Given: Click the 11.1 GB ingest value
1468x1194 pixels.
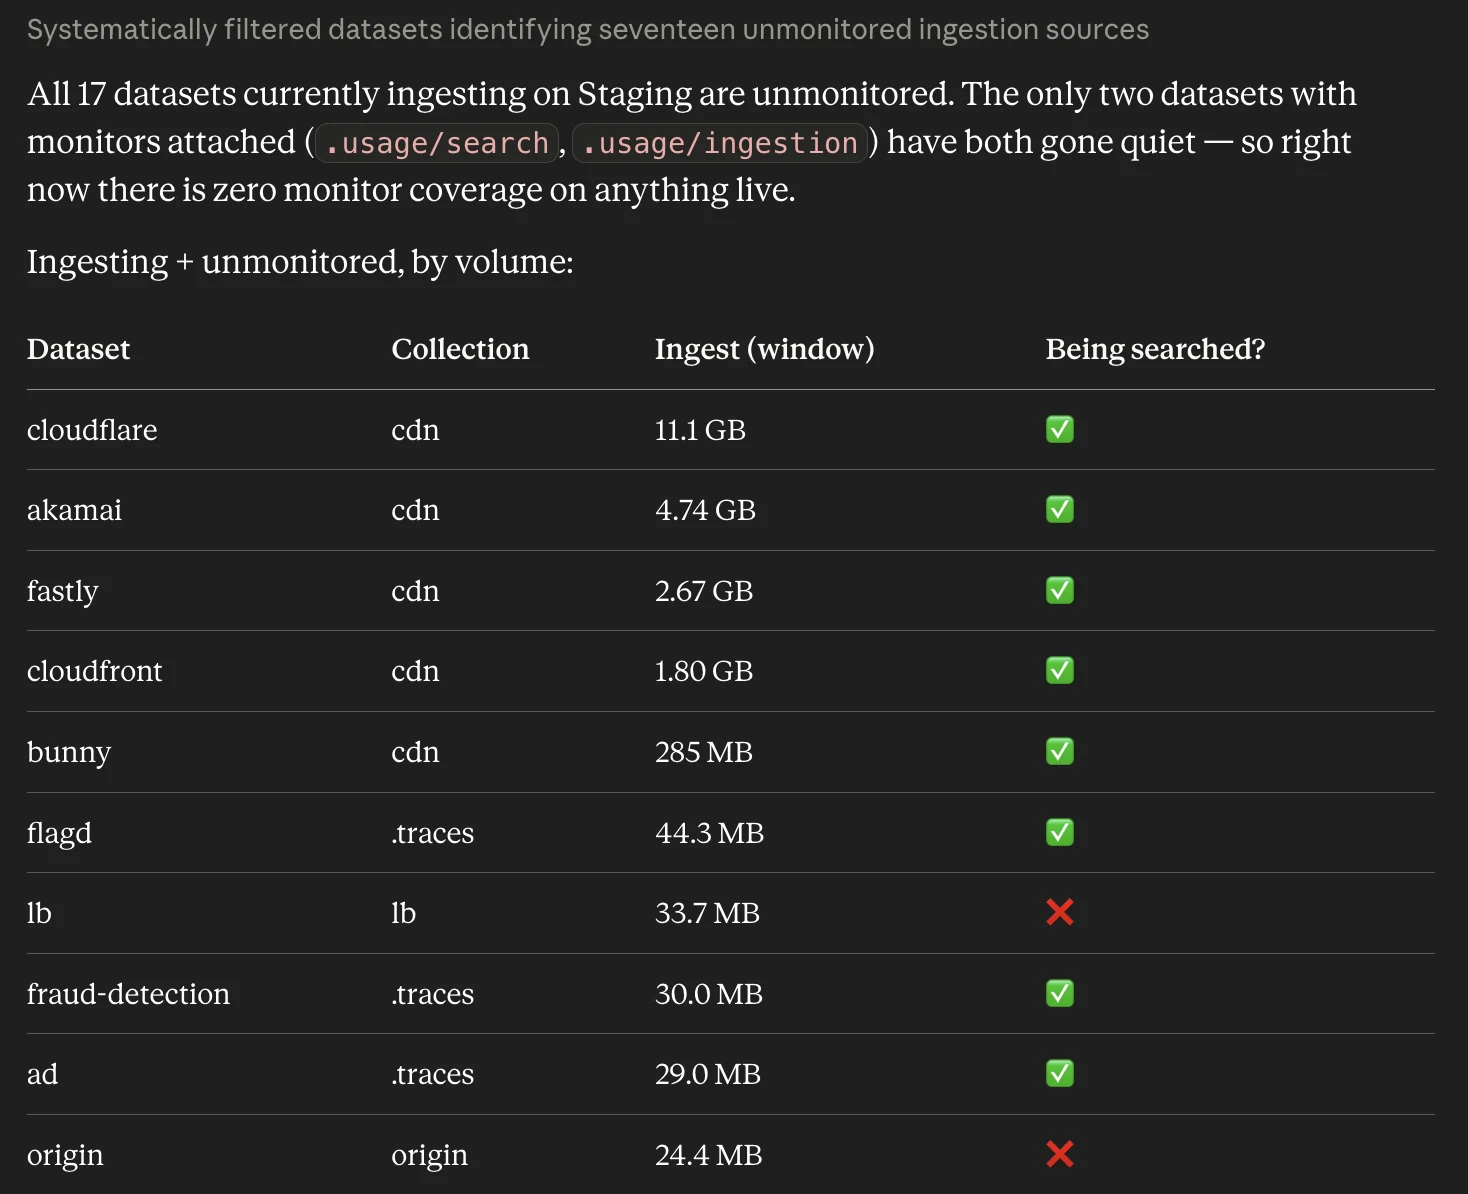Looking at the screenshot, I should click(700, 430).
